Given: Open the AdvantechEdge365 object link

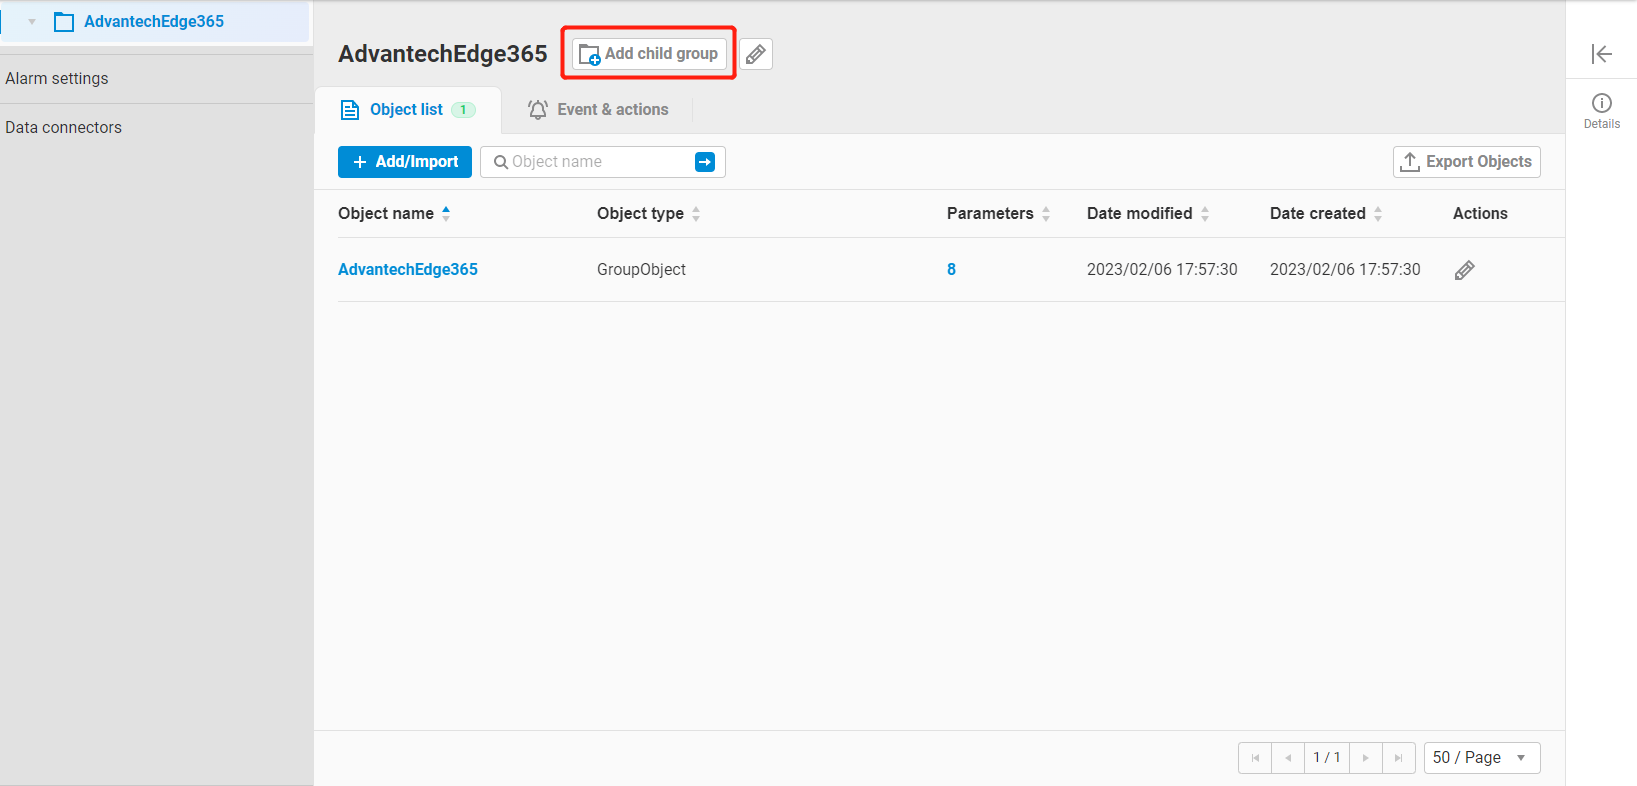Looking at the screenshot, I should coord(408,270).
